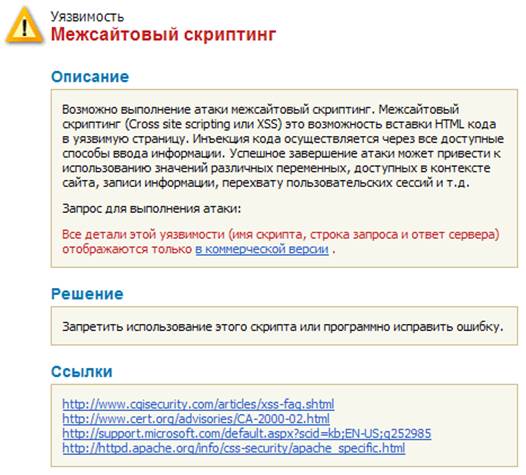Visit the support.microsoft.com q252985 link
Viewport: 526px width, 475px height.
pyautogui.click(x=247, y=434)
